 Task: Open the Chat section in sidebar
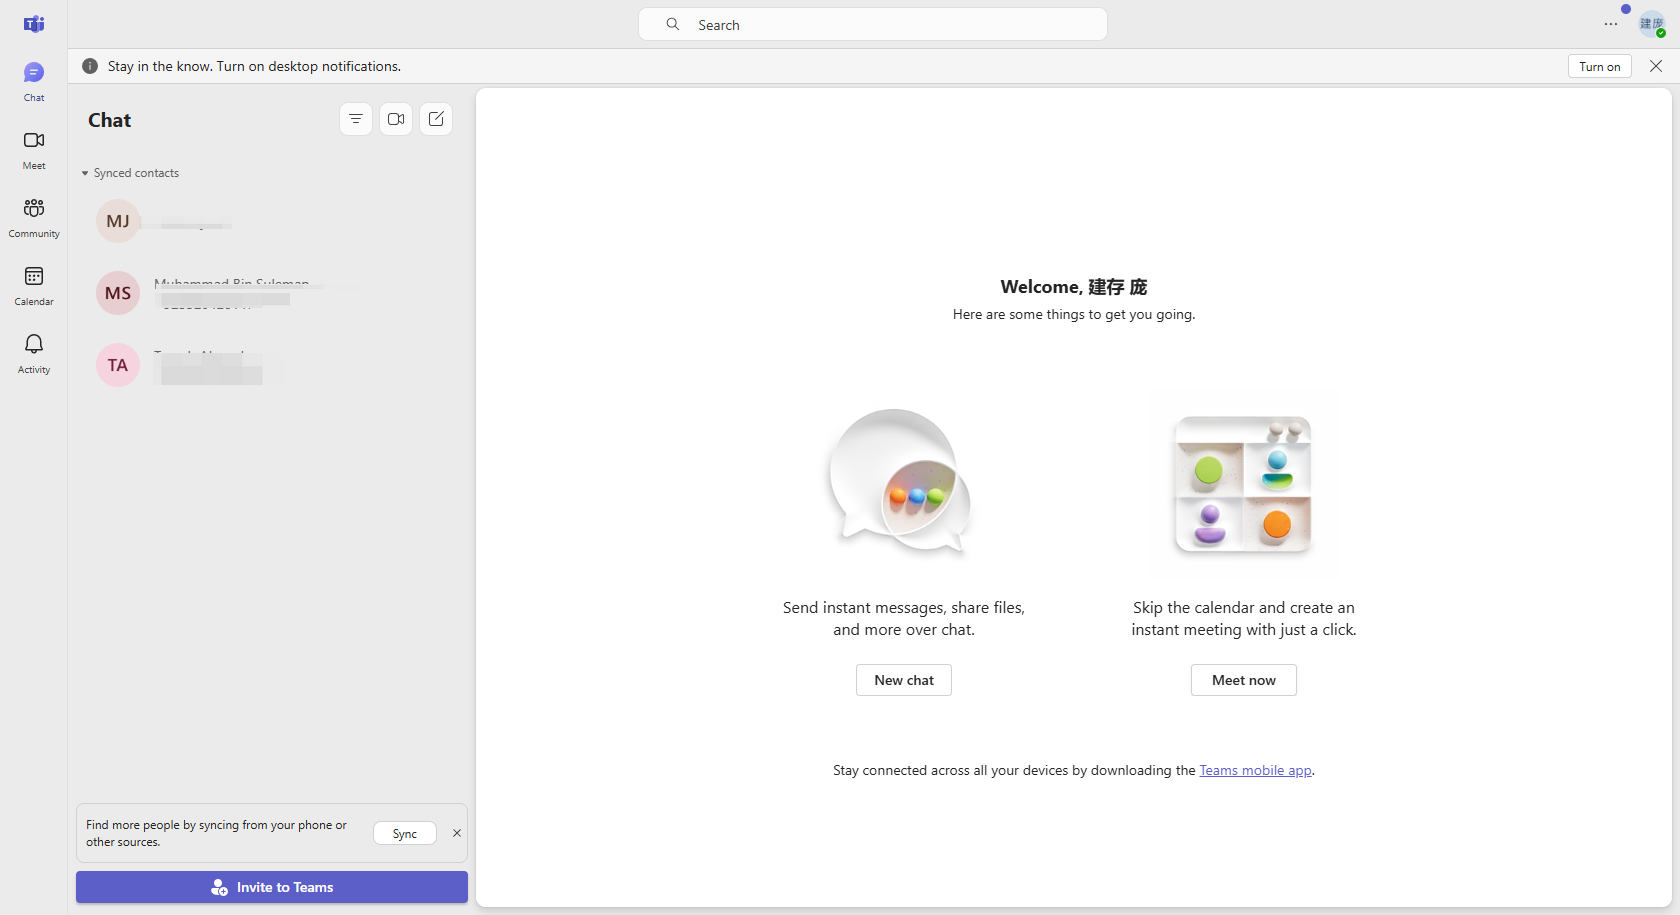coord(33,80)
